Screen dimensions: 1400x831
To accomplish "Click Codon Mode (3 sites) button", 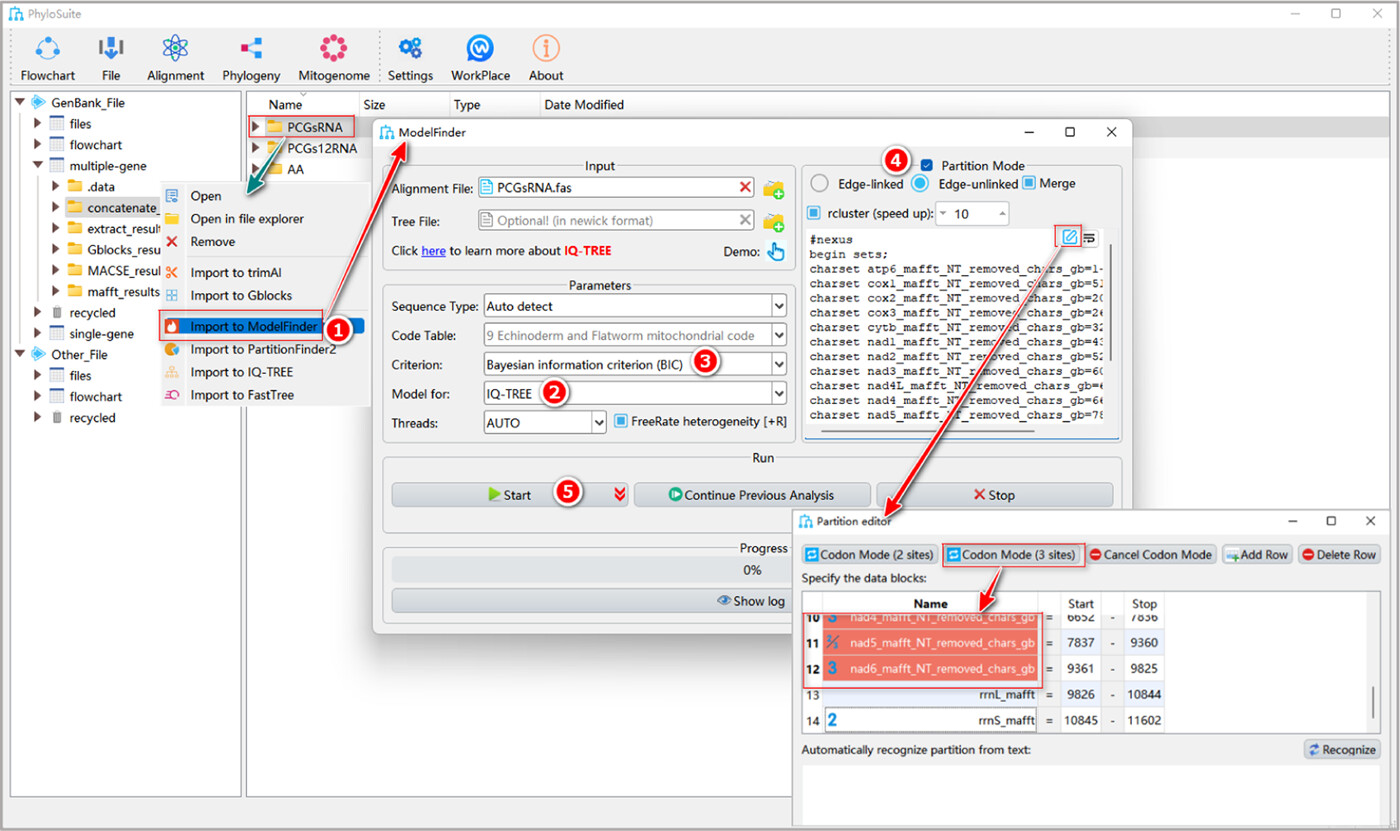I will [x=1013, y=554].
